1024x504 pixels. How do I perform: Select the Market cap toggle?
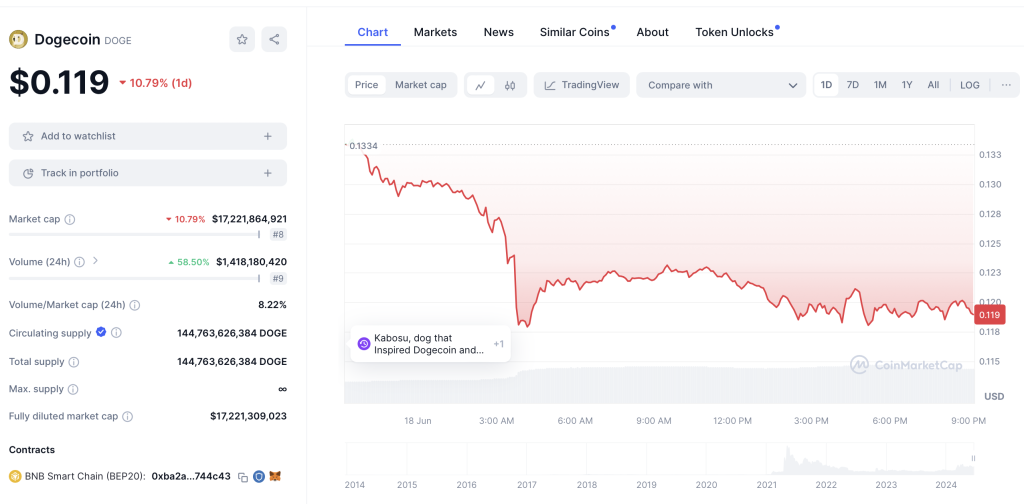coord(421,85)
